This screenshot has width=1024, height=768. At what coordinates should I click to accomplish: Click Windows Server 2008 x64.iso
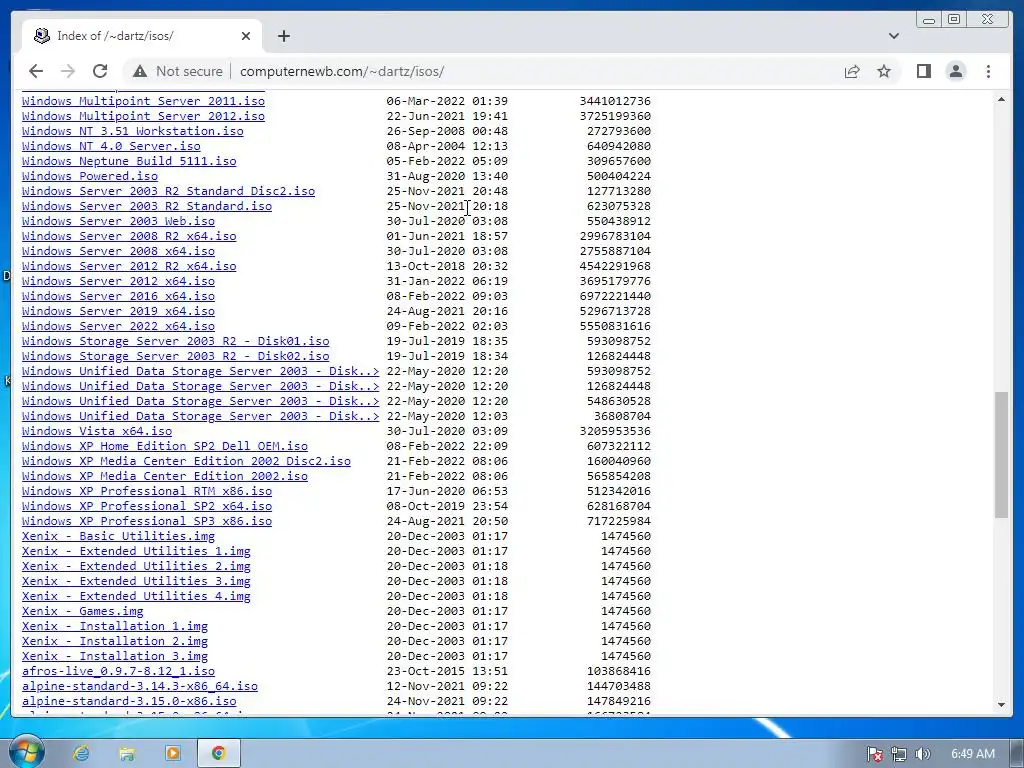click(x=118, y=251)
